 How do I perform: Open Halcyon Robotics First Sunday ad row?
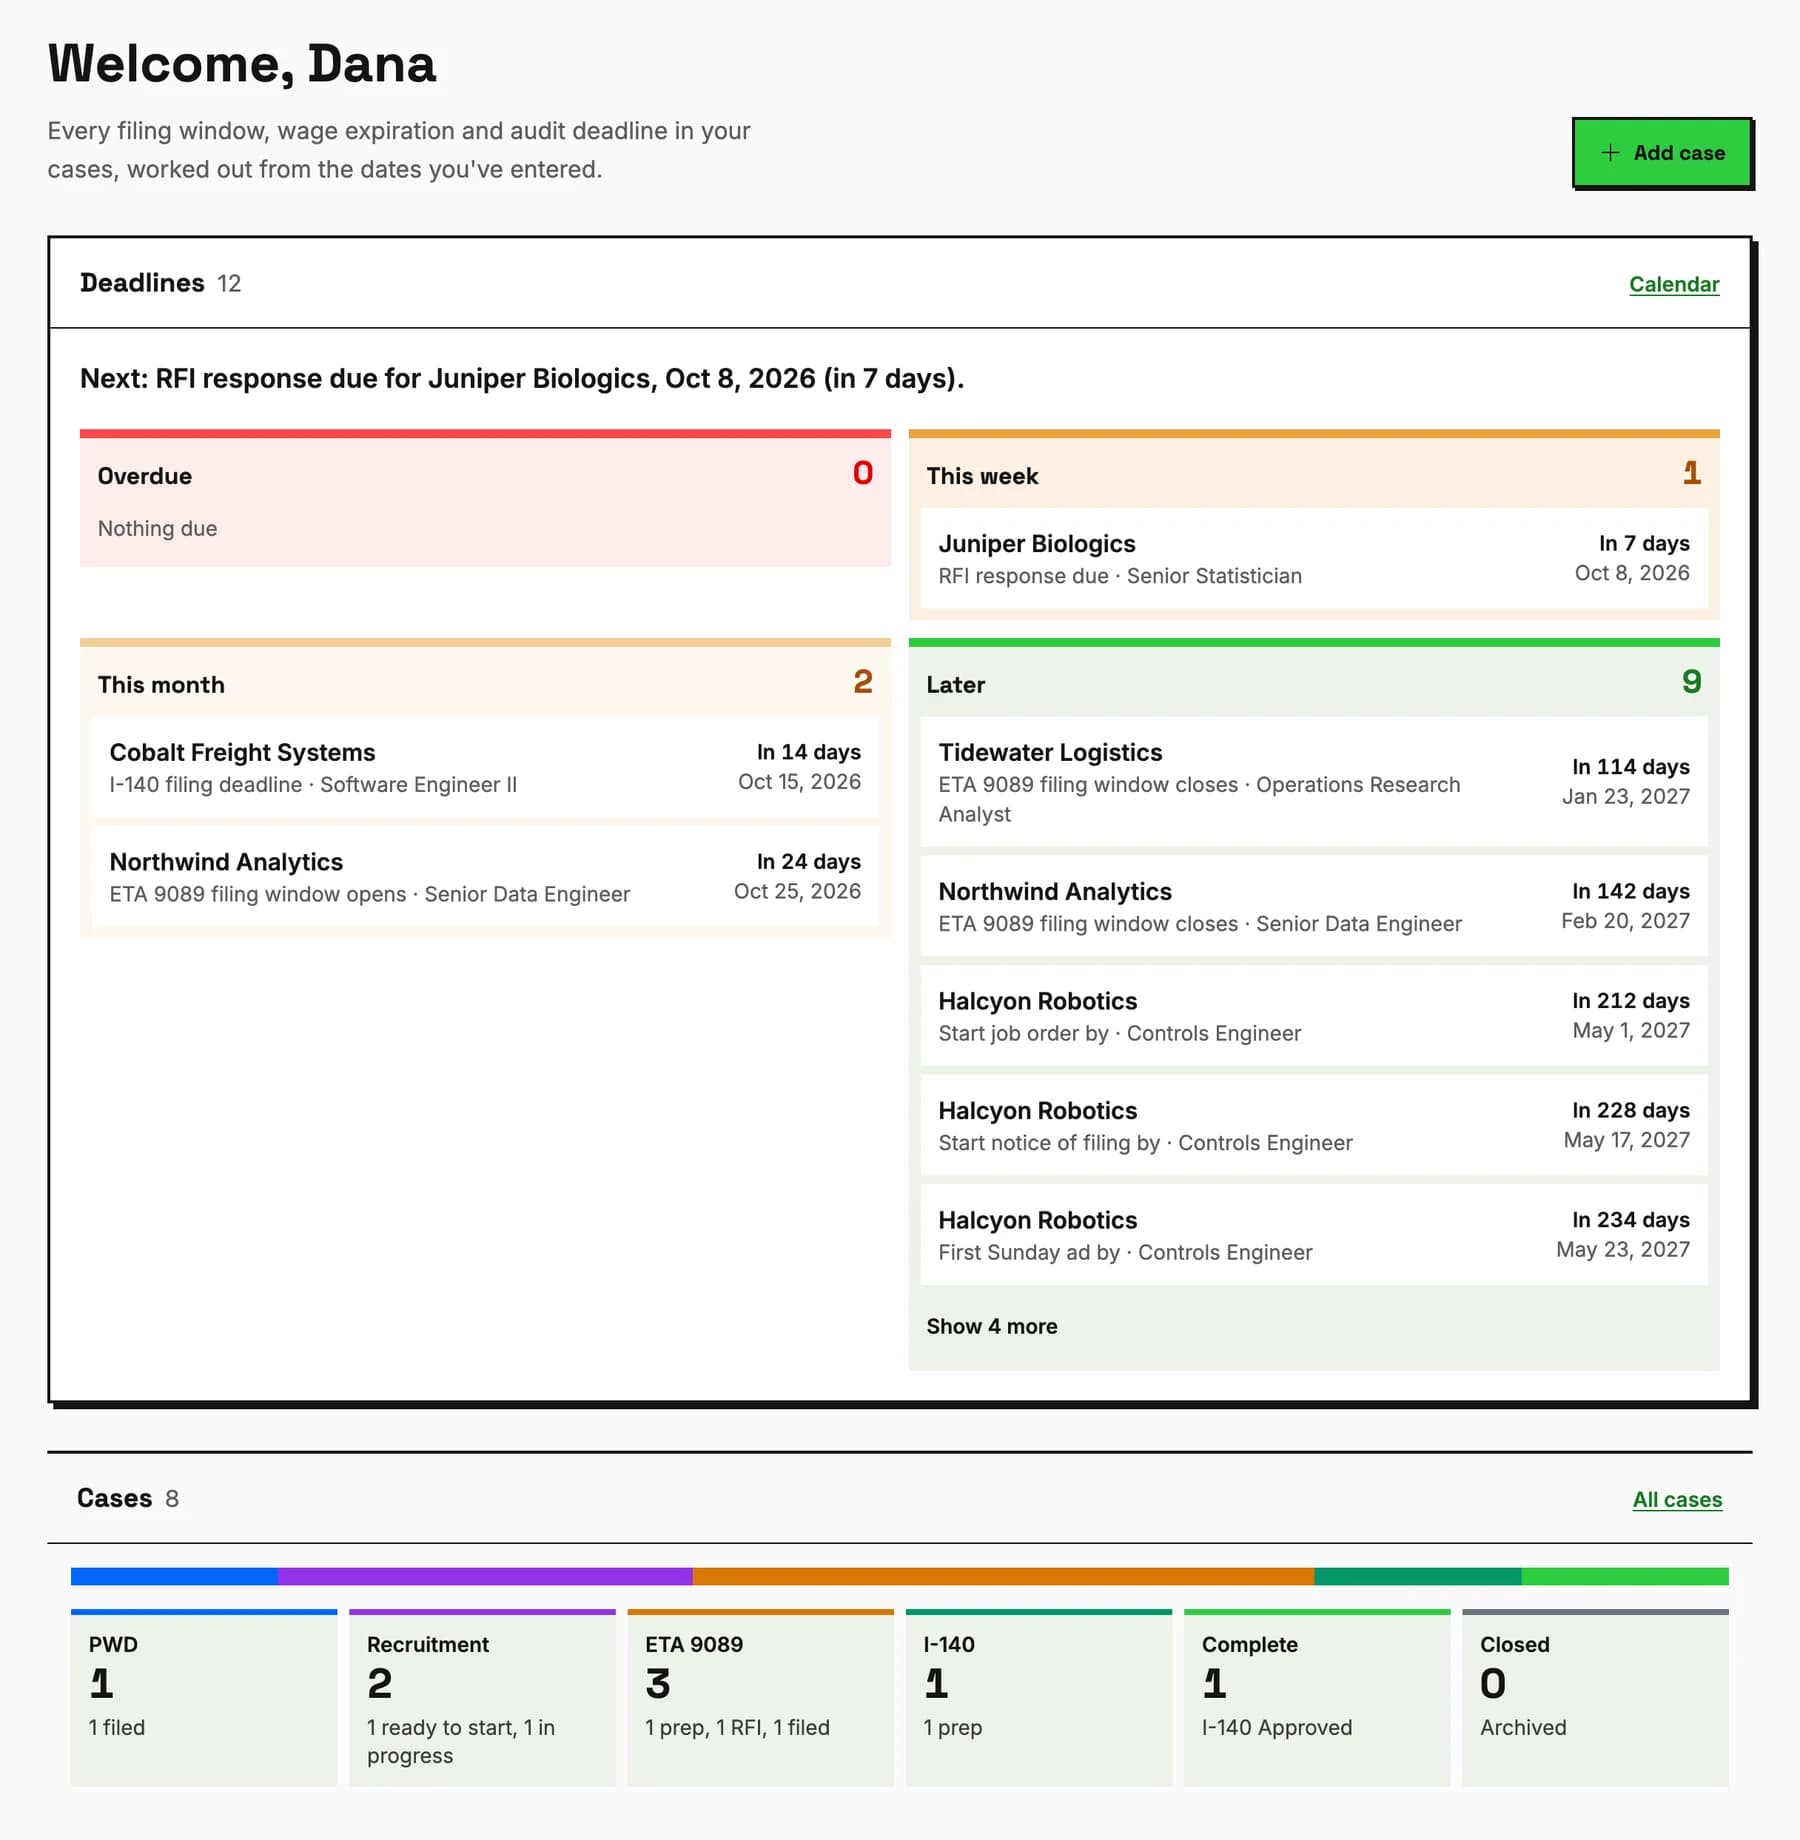coord(1314,1235)
